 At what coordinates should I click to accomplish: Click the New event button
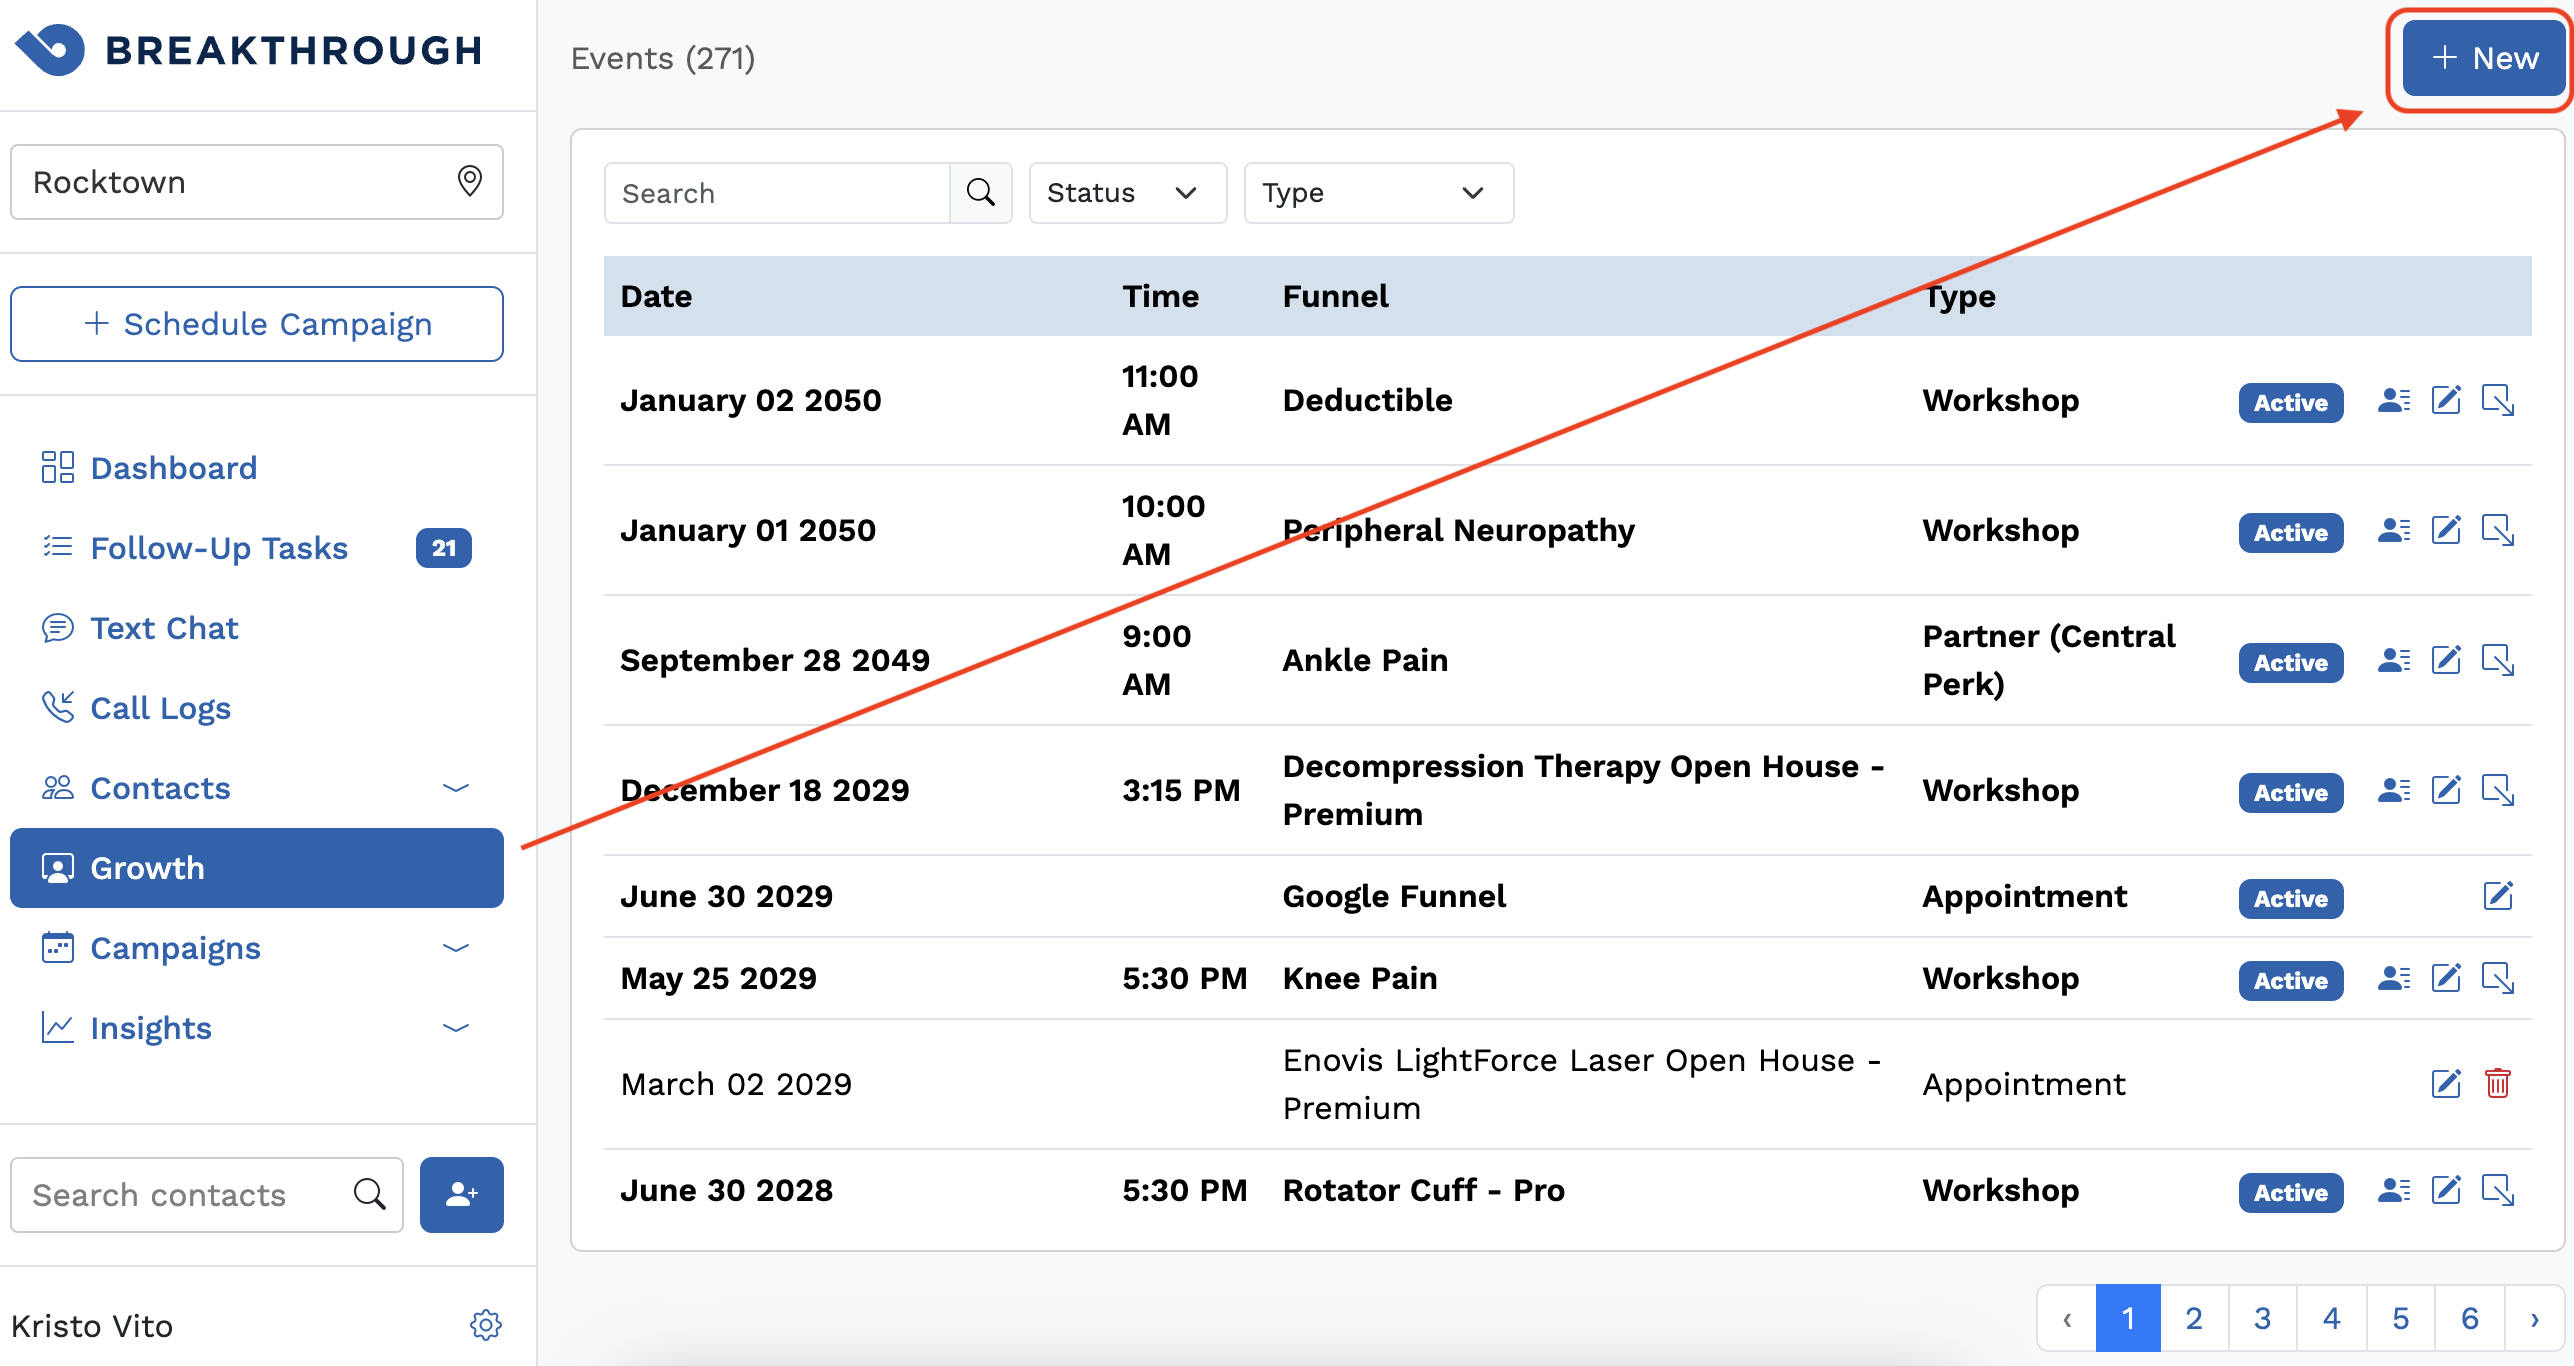(x=2484, y=58)
